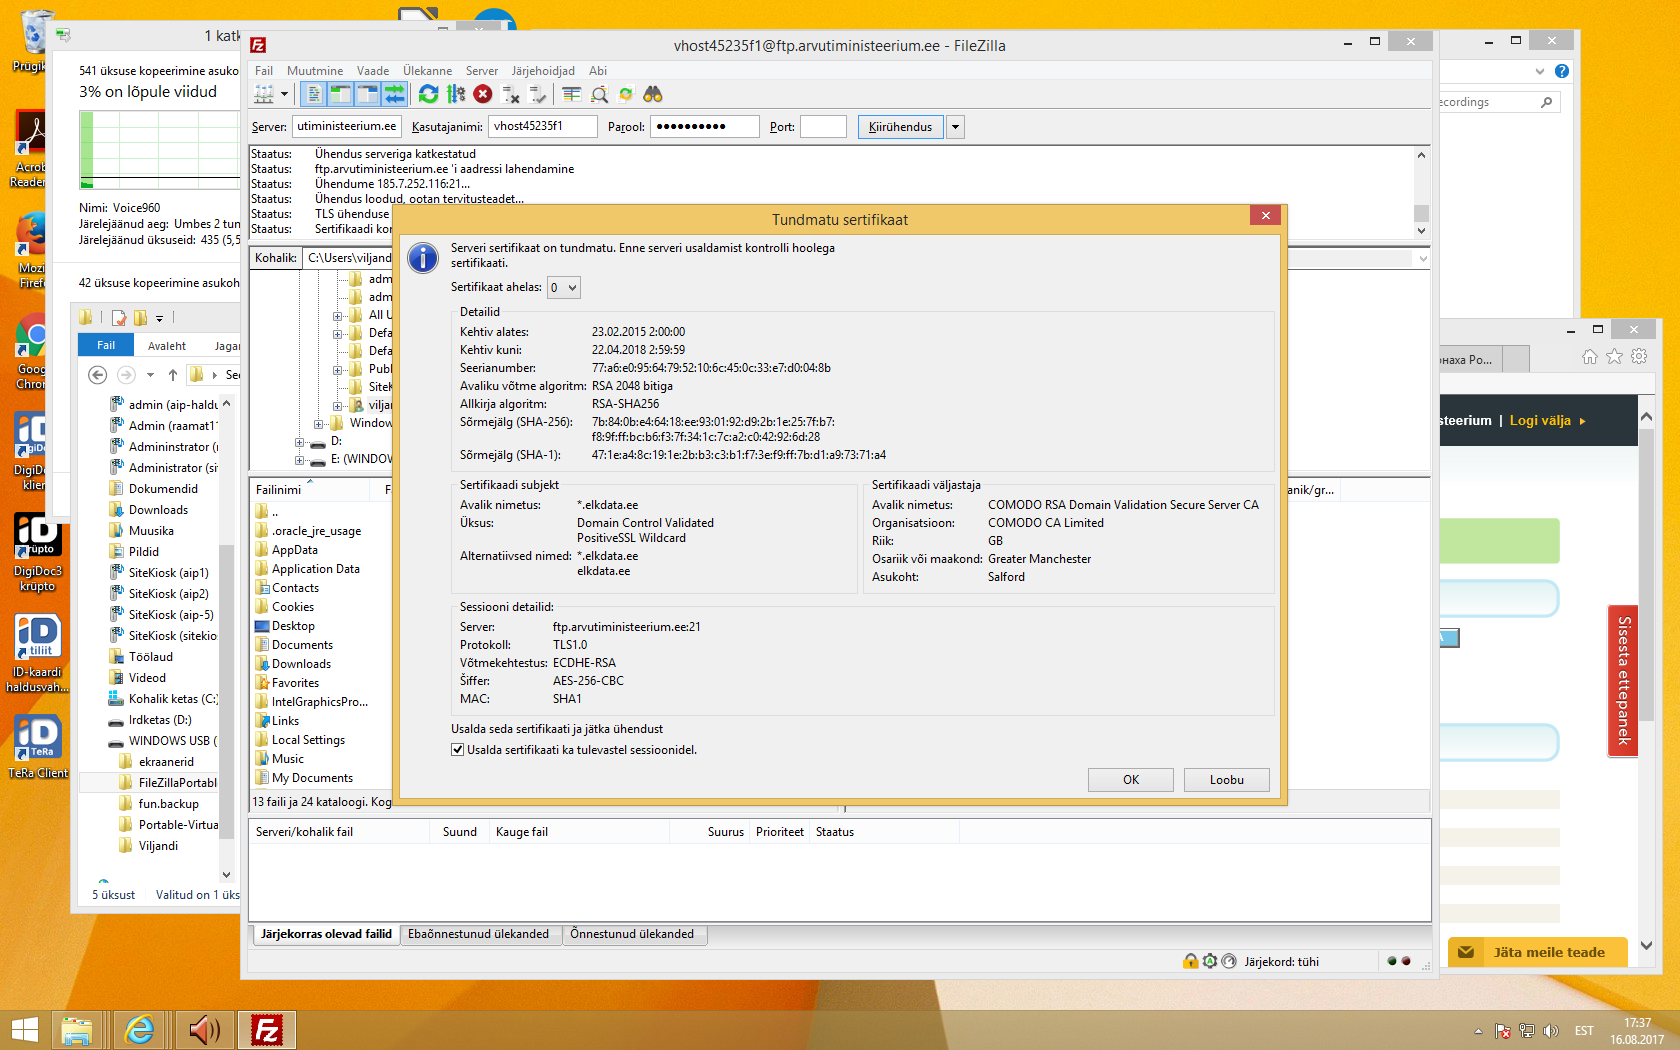Image resolution: width=1680 pixels, height=1050 pixels.
Task: Expand the D: drive tree node
Action: [300, 442]
